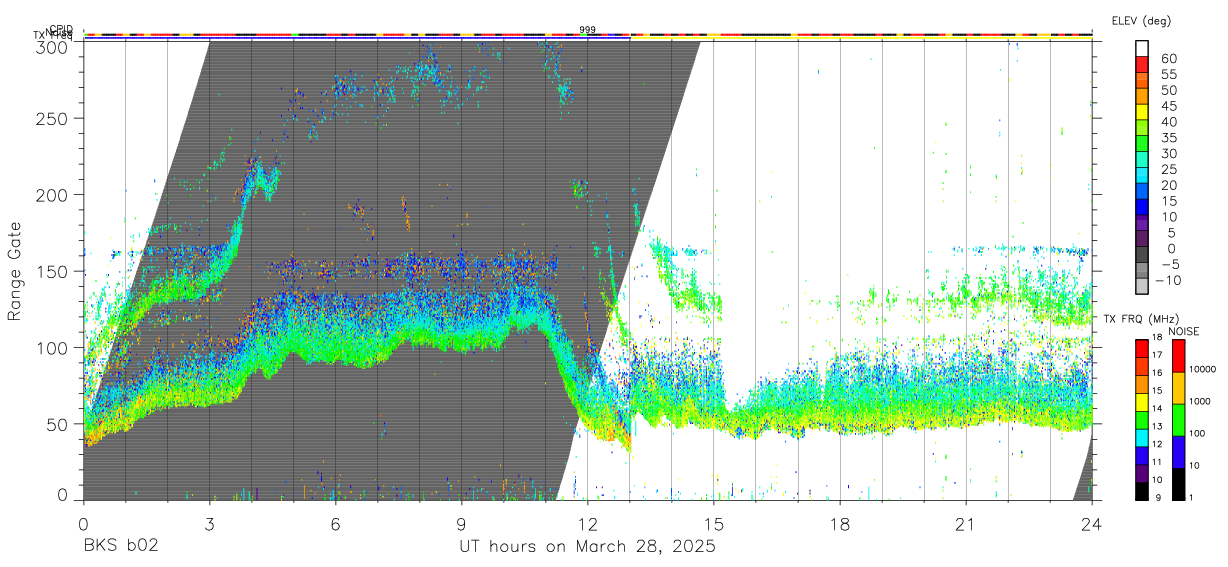
Task: Click the green NOISE swatch between 100 and 1000
Action: tap(1177, 419)
